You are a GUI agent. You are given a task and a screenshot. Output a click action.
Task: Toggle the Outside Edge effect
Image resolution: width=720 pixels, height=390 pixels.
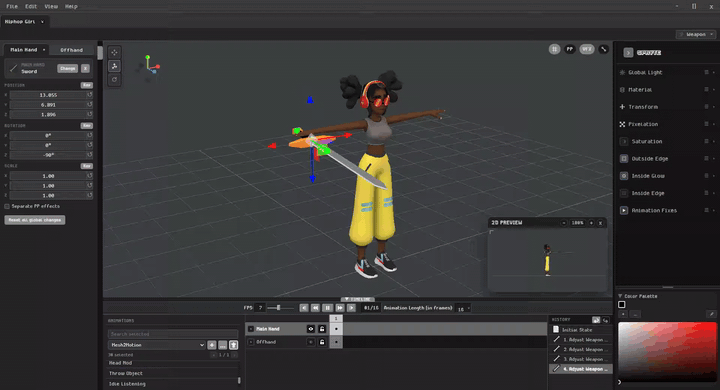[x=624, y=158]
